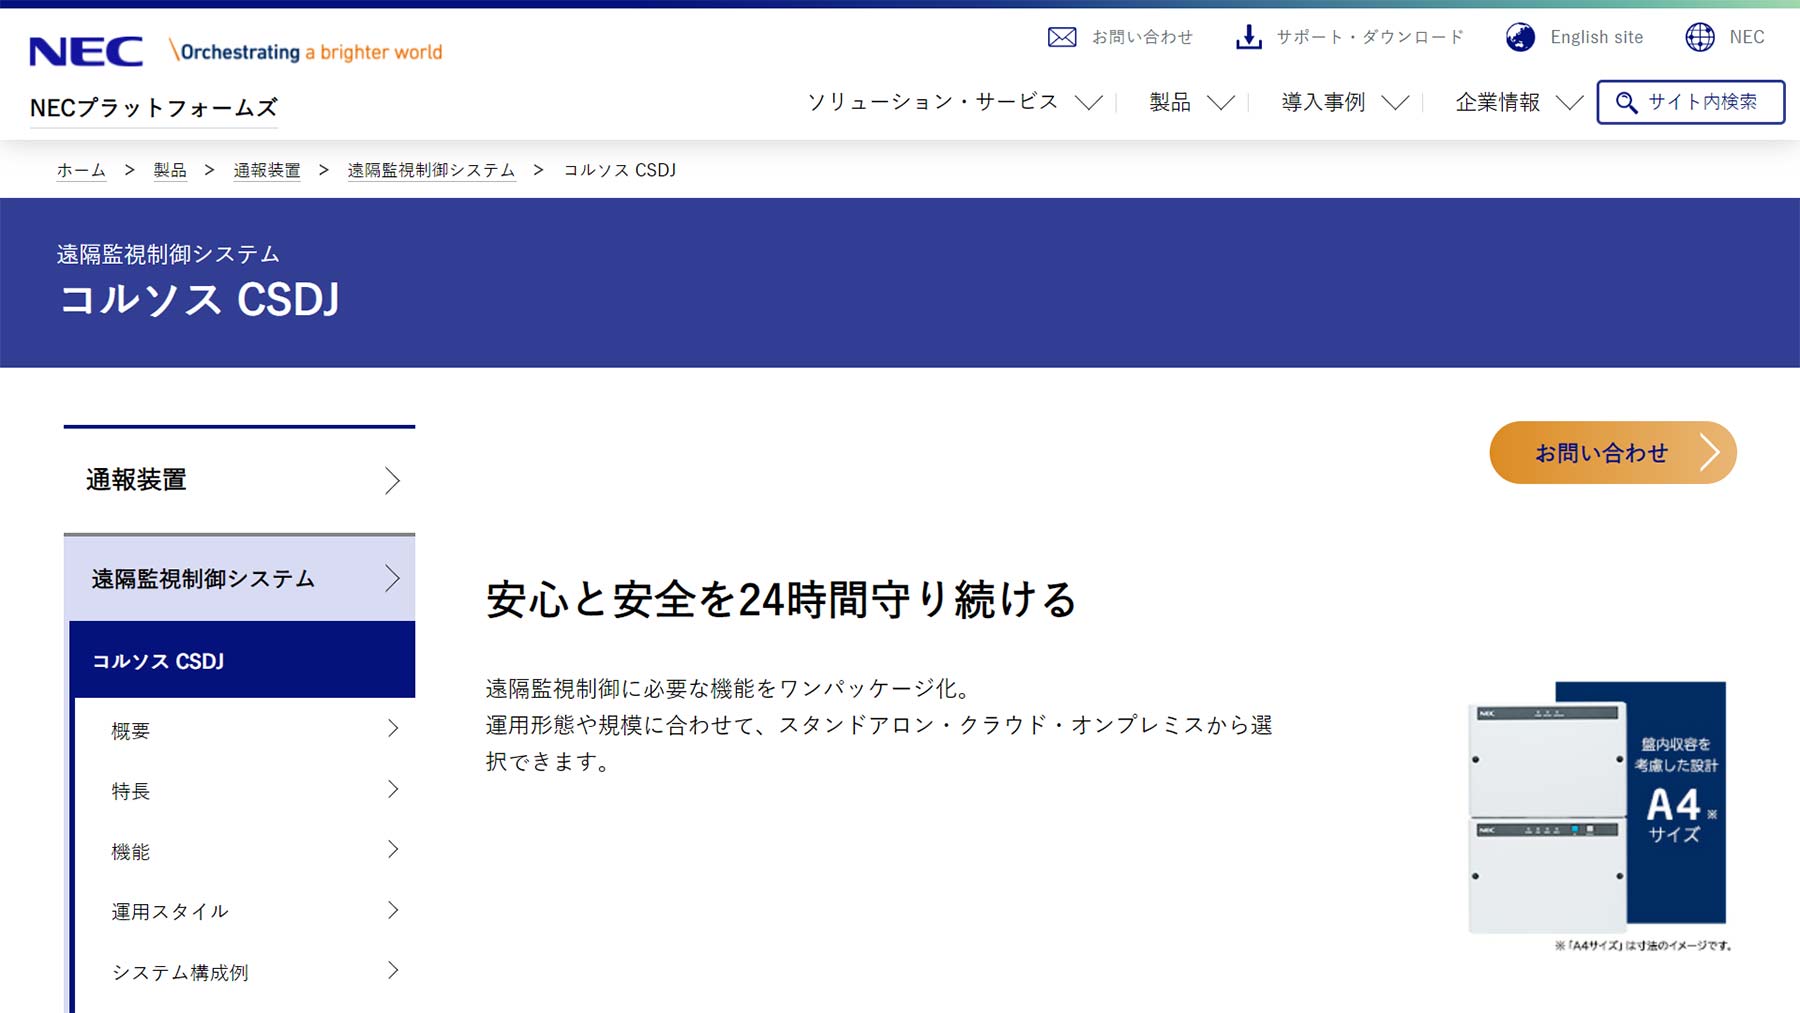Open 通報装置 sidebar item
The height and width of the screenshot is (1013, 1800).
239,480
